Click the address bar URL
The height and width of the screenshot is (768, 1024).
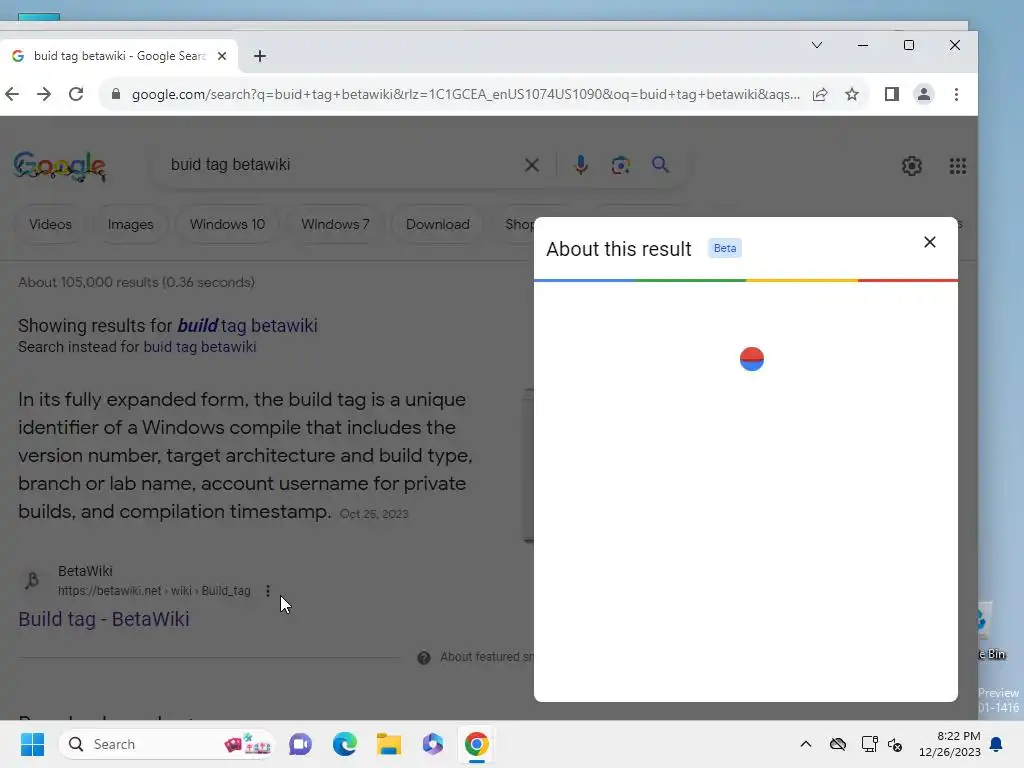point(465,94)
